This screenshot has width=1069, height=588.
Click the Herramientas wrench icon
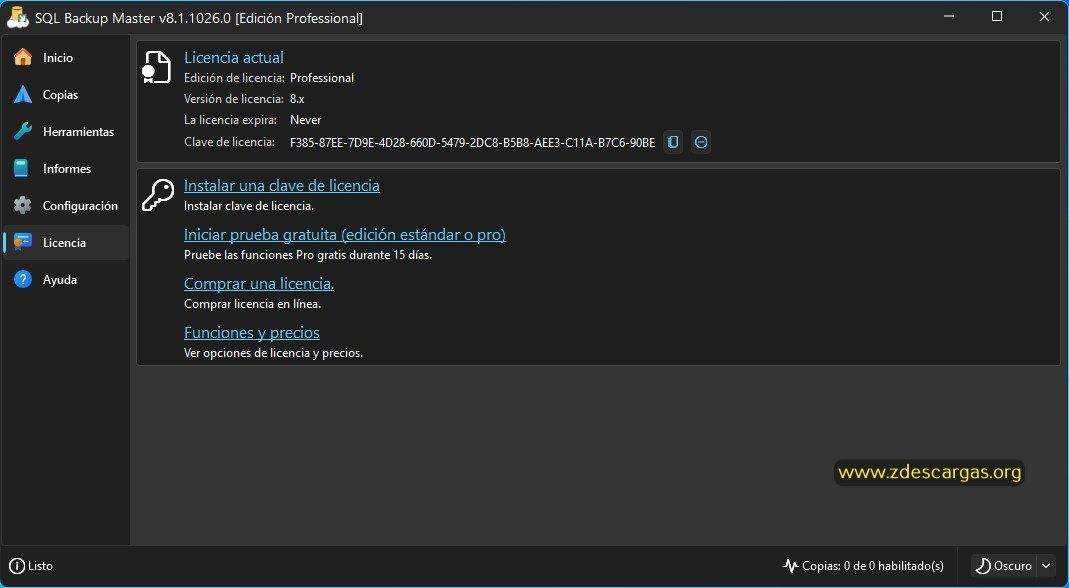[22, 132]
